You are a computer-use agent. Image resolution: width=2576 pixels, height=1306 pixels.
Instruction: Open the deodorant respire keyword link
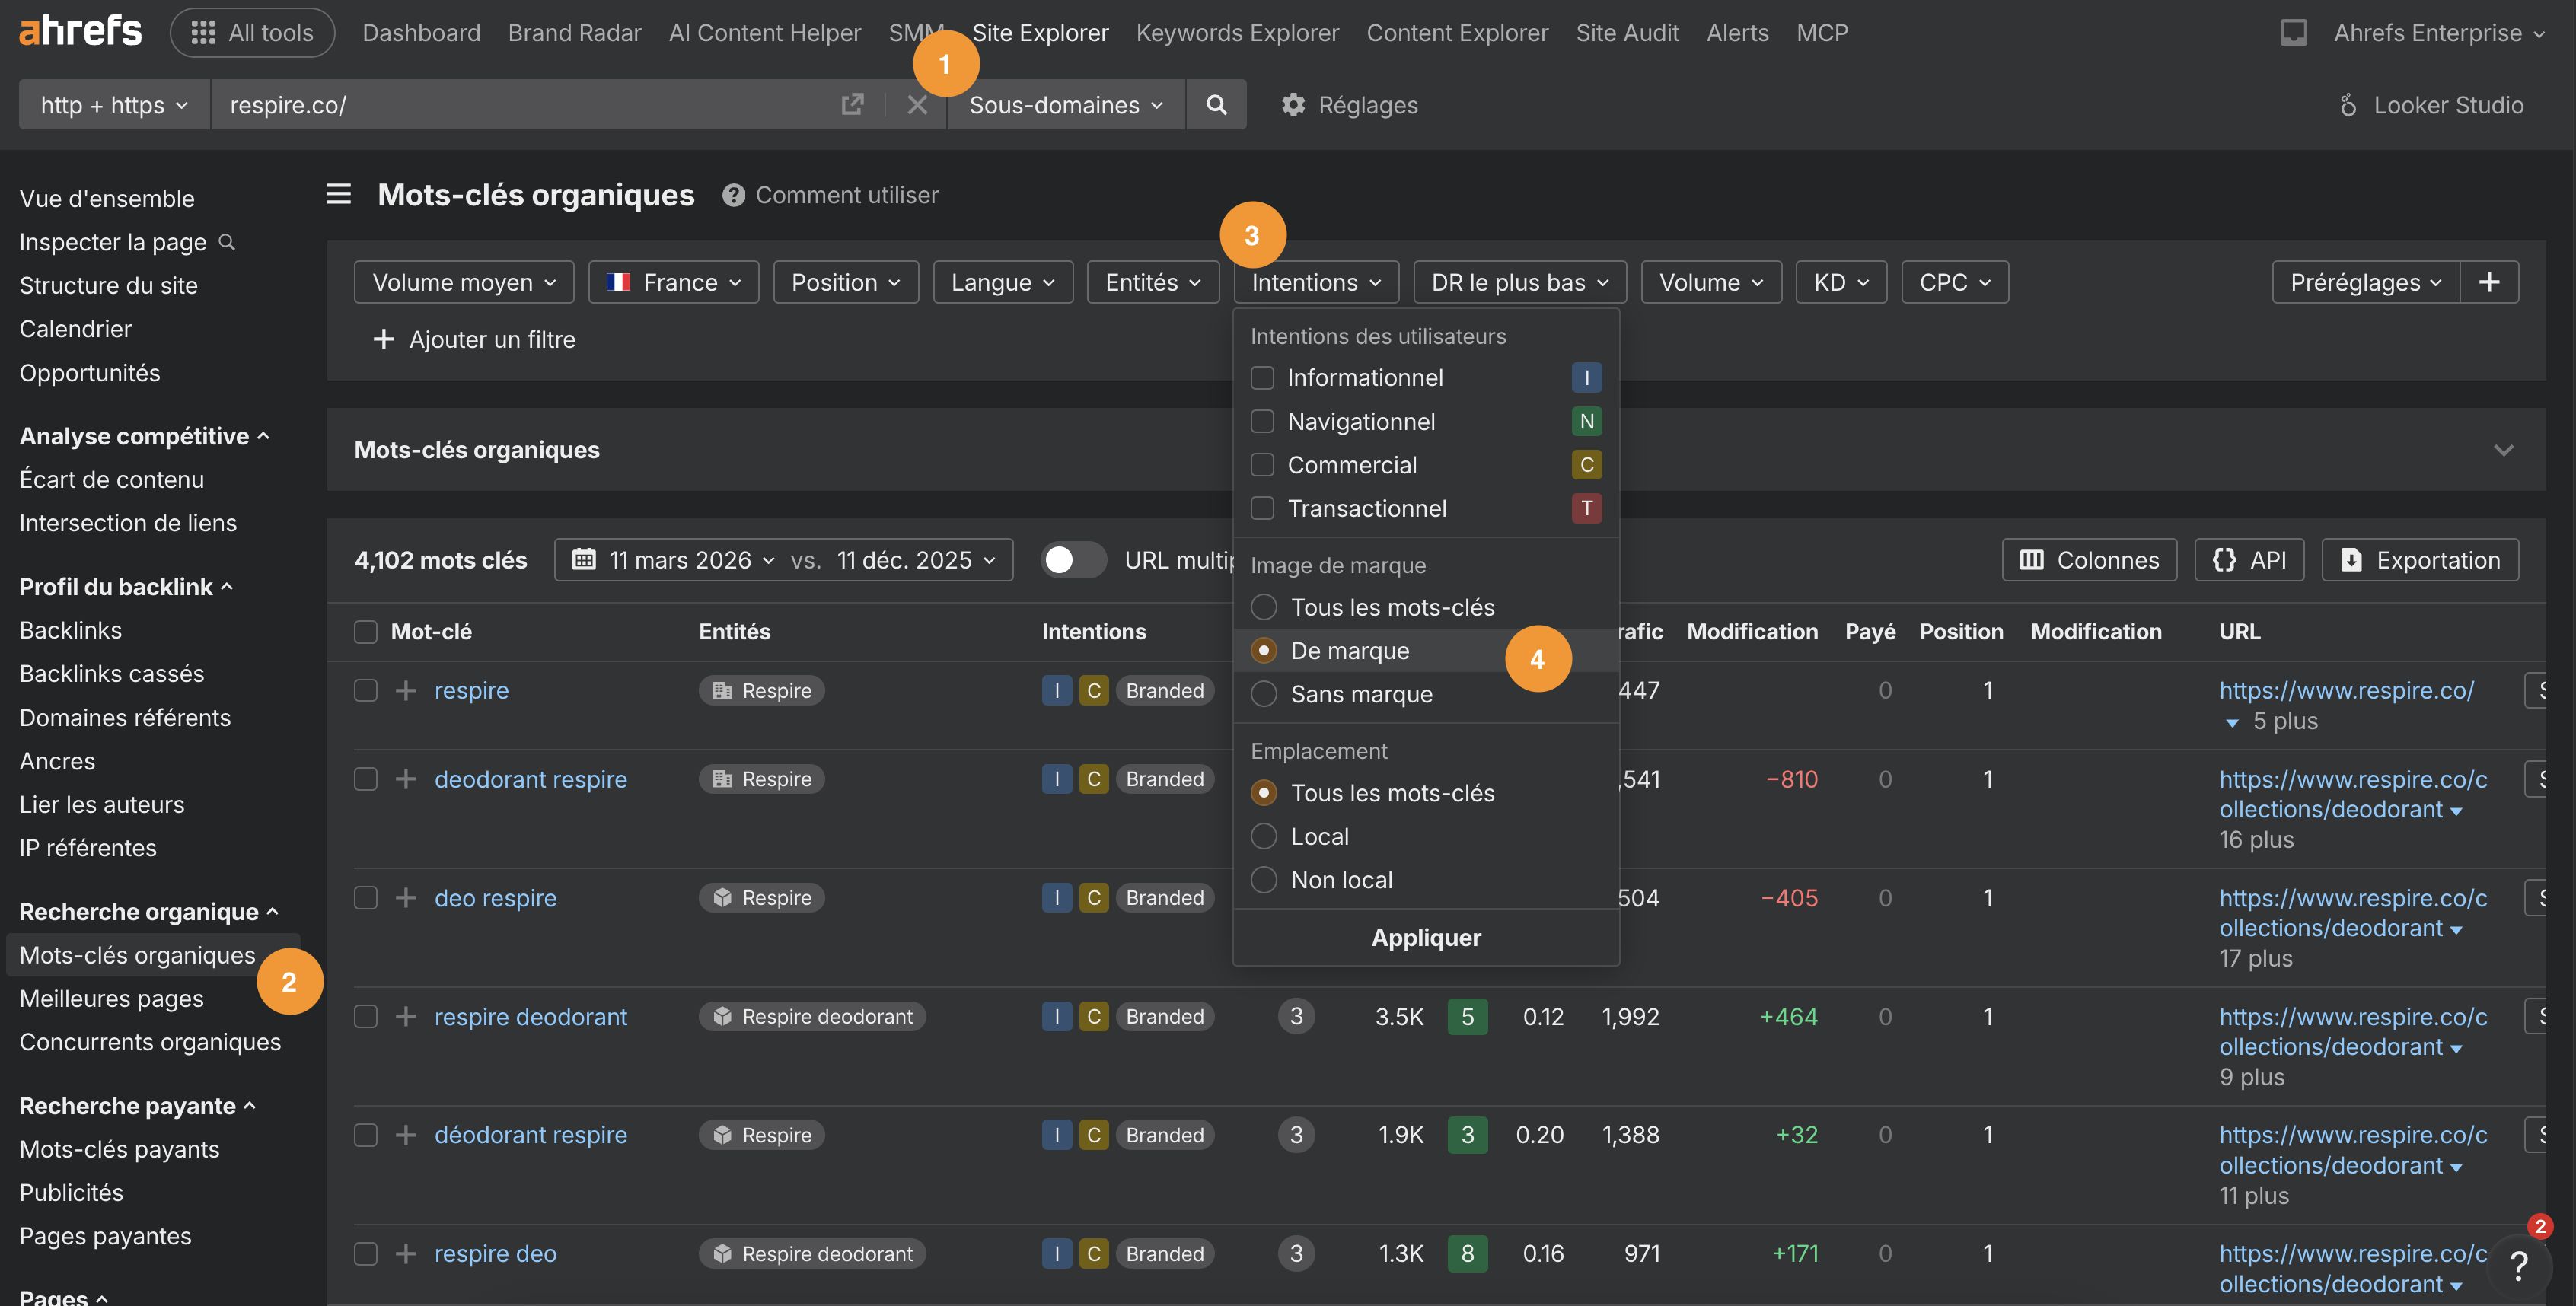point(531,779)
